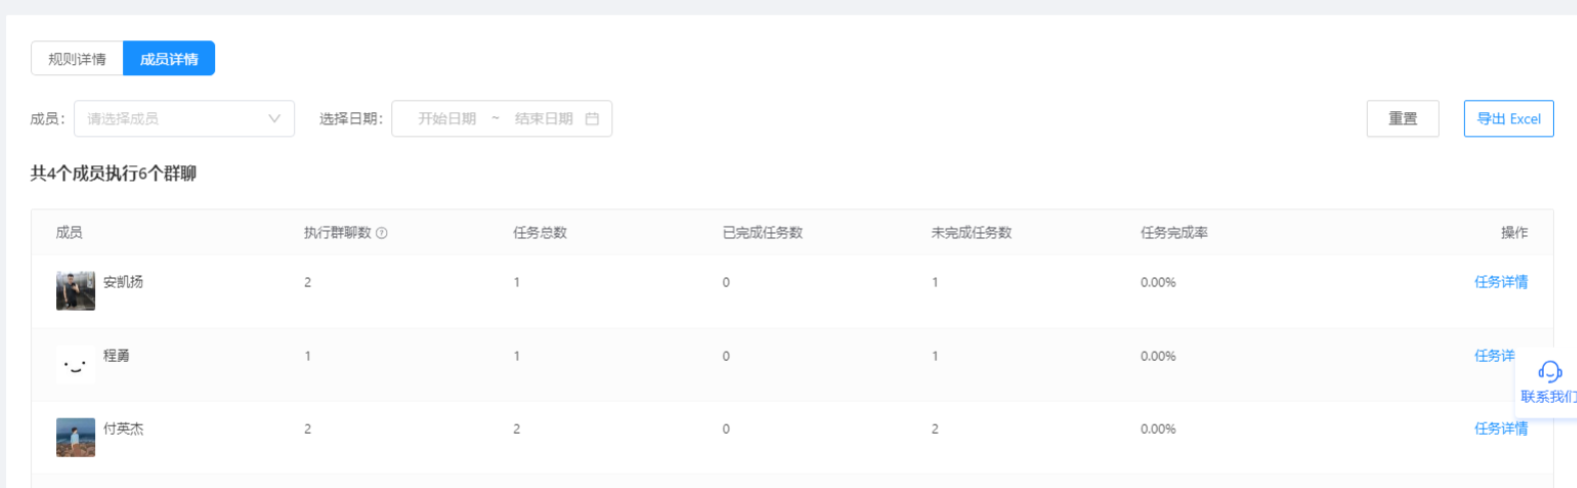This screenshot has height=488, width=1577.
Task: Open 任务详情 for 付英杰
Action: coord(1501,429)
